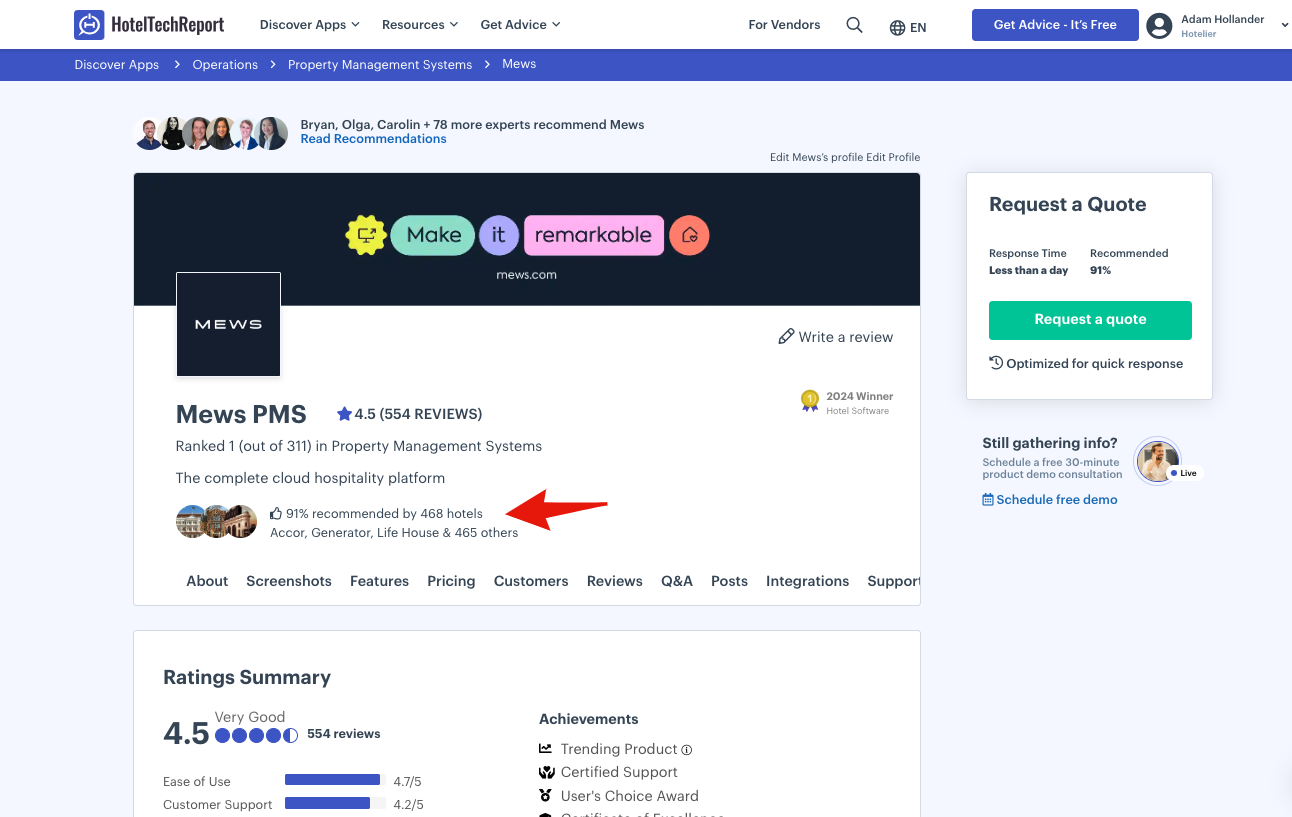Click the Request a quote button
Viewport: 1292px width, 817px height.
(1090, 320)
